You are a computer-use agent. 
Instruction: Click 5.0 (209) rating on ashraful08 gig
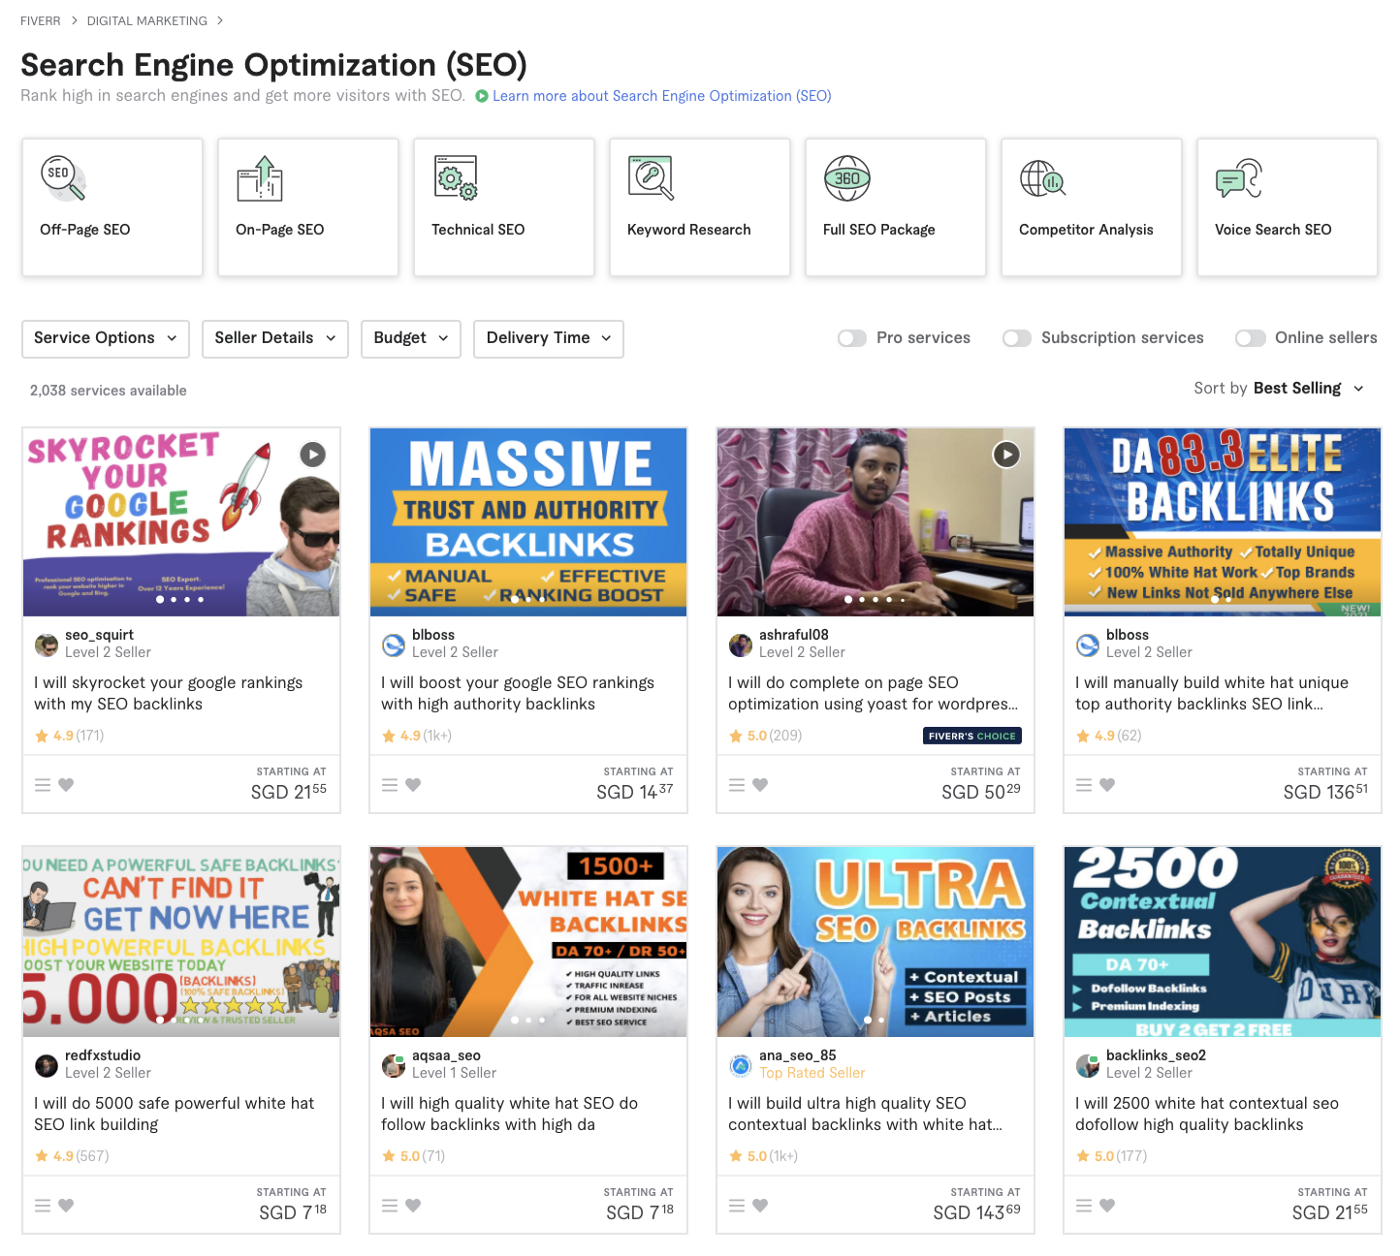point(767,736)
